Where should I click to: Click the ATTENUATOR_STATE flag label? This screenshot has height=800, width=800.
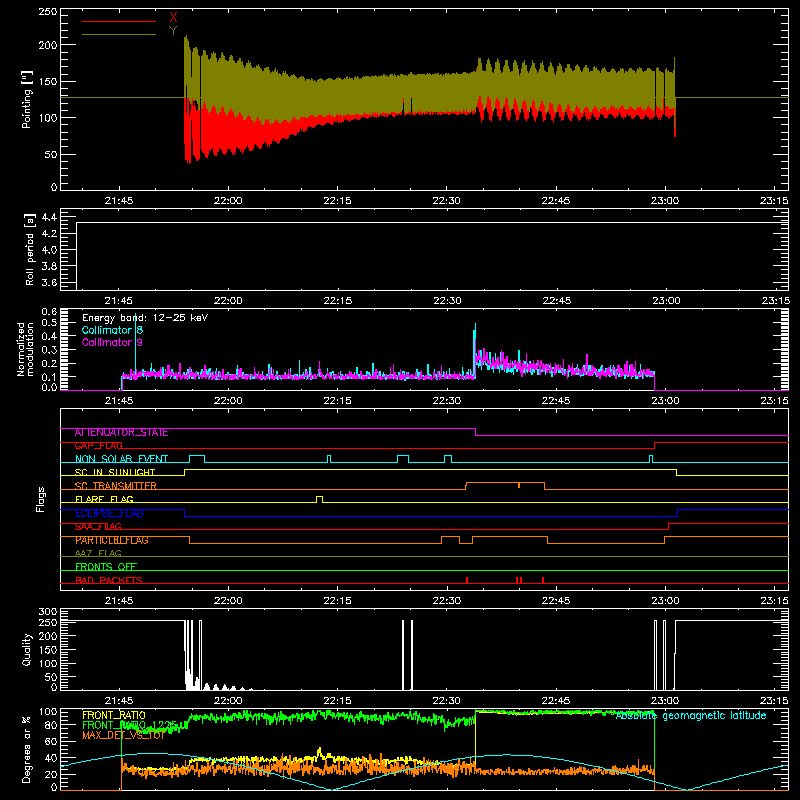pyautogui.click(x=121, y=433)
